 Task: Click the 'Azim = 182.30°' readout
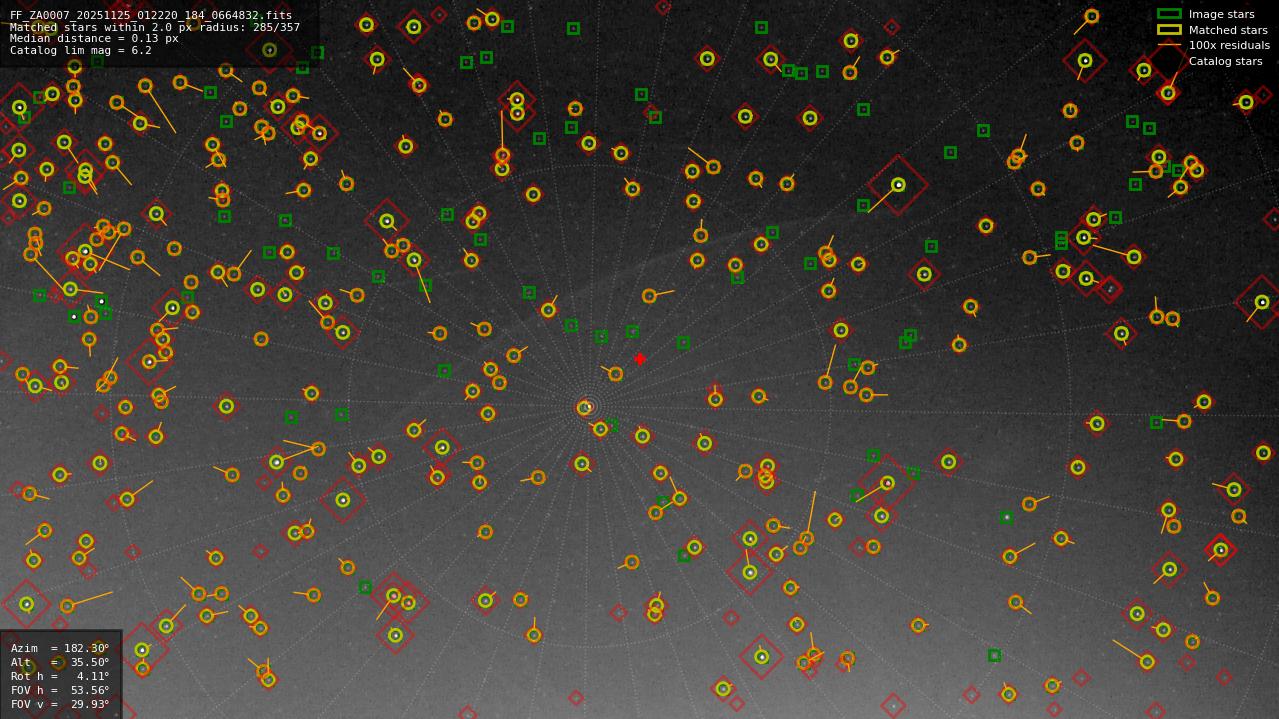pos(60,648)
